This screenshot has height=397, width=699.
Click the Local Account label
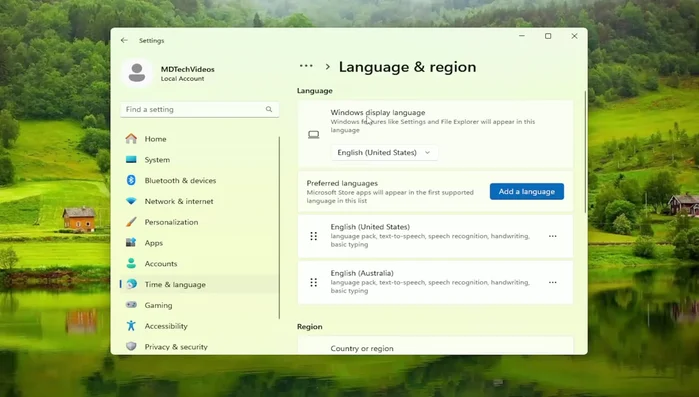[182, 79]
